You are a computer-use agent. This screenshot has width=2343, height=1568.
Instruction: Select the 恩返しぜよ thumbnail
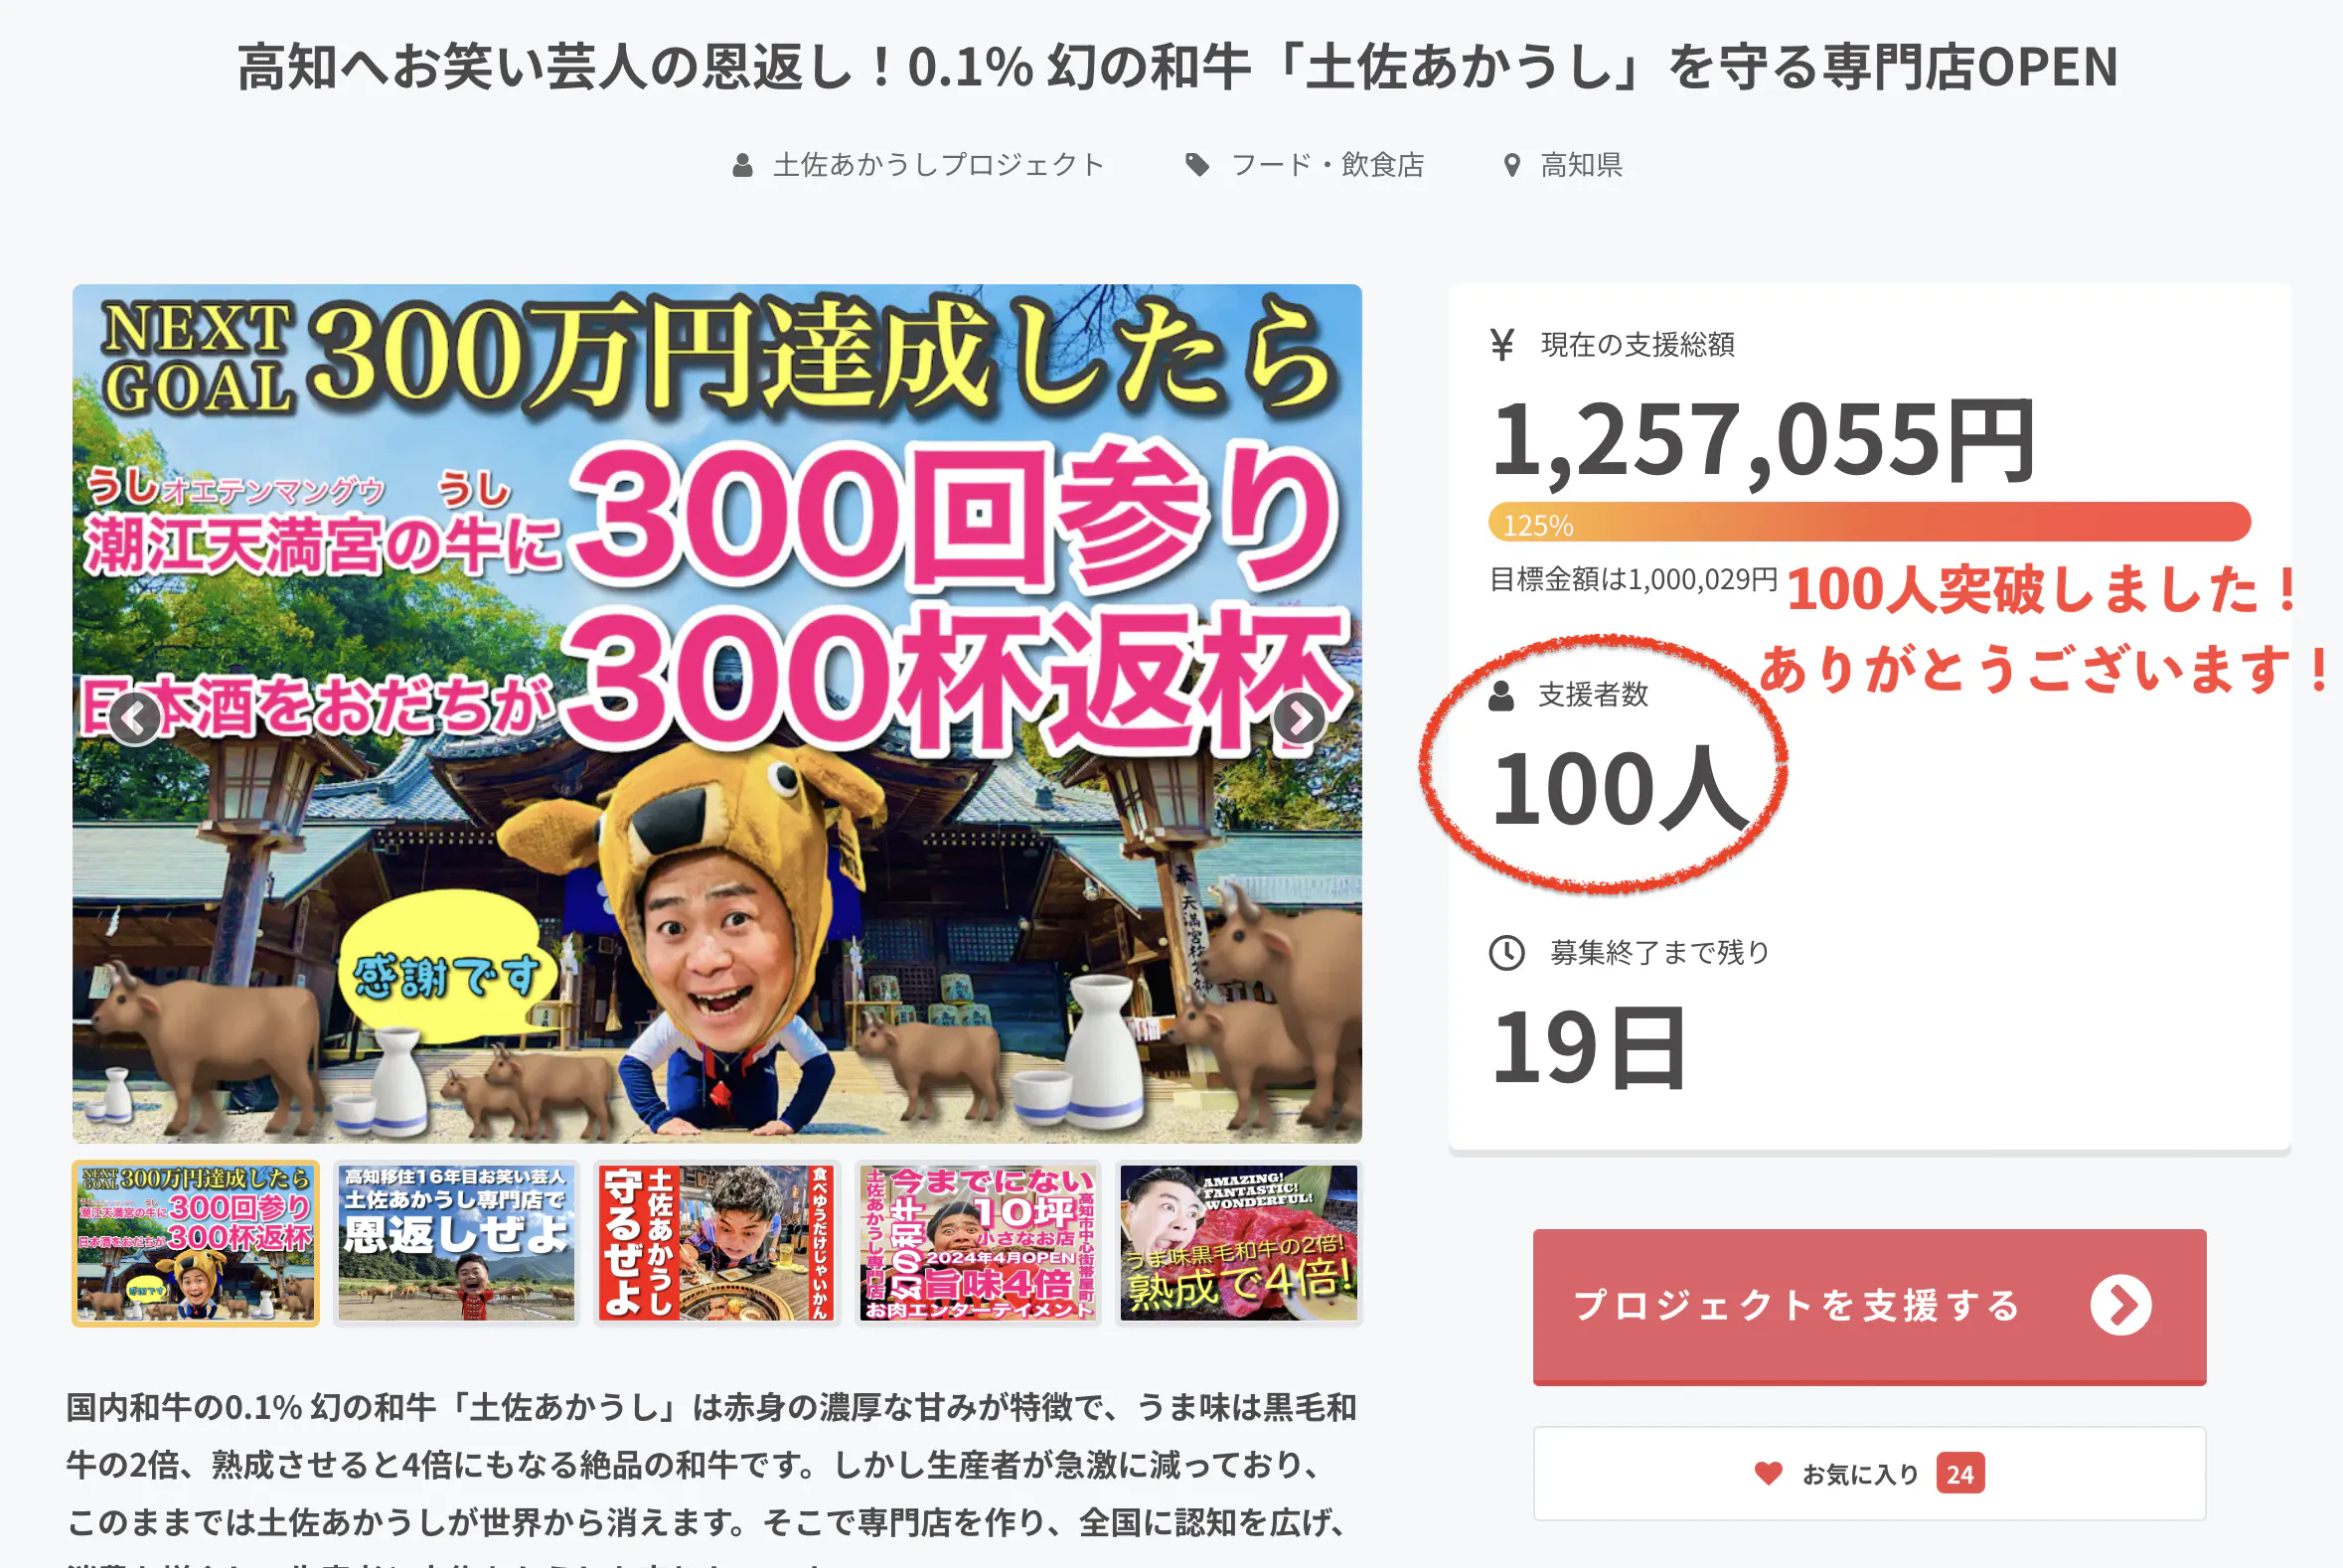pos(456,1243)
